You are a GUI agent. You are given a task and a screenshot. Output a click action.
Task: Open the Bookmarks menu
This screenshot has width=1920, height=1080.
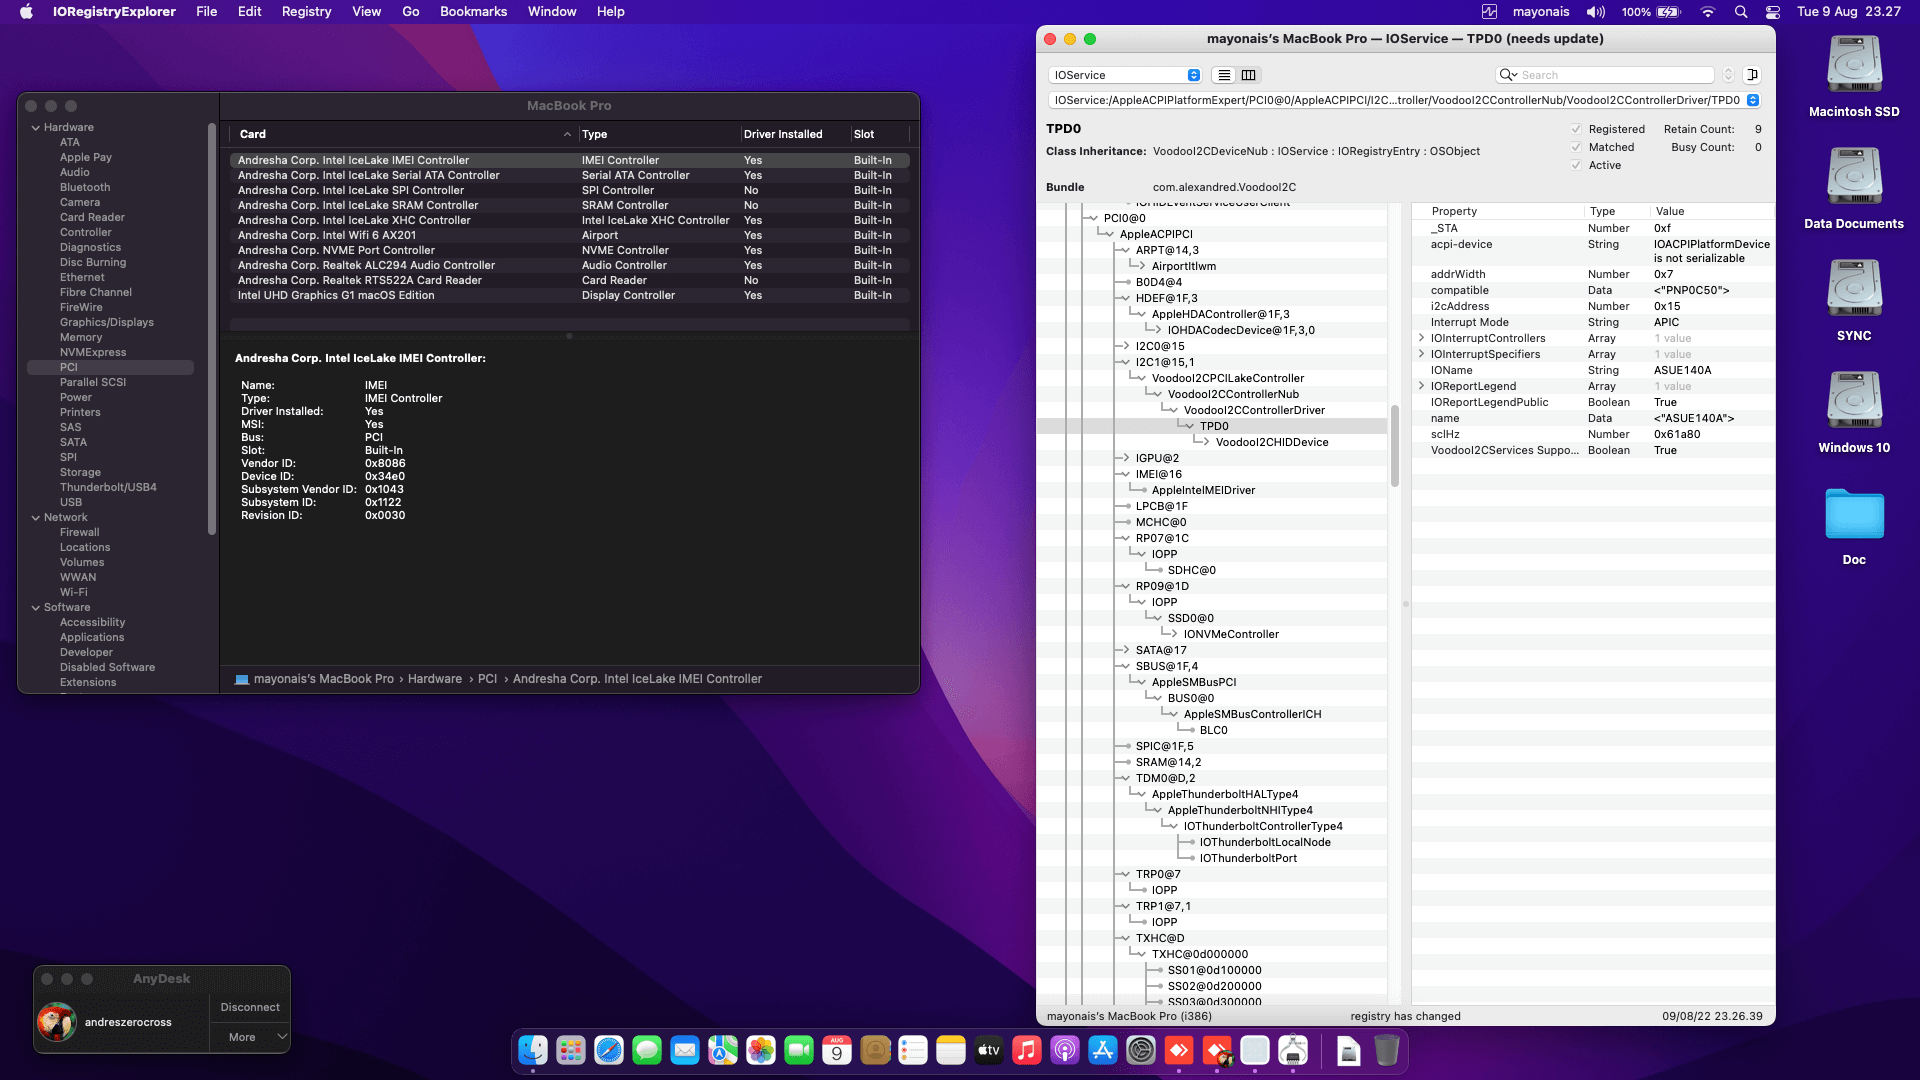[x=473, y=12]
